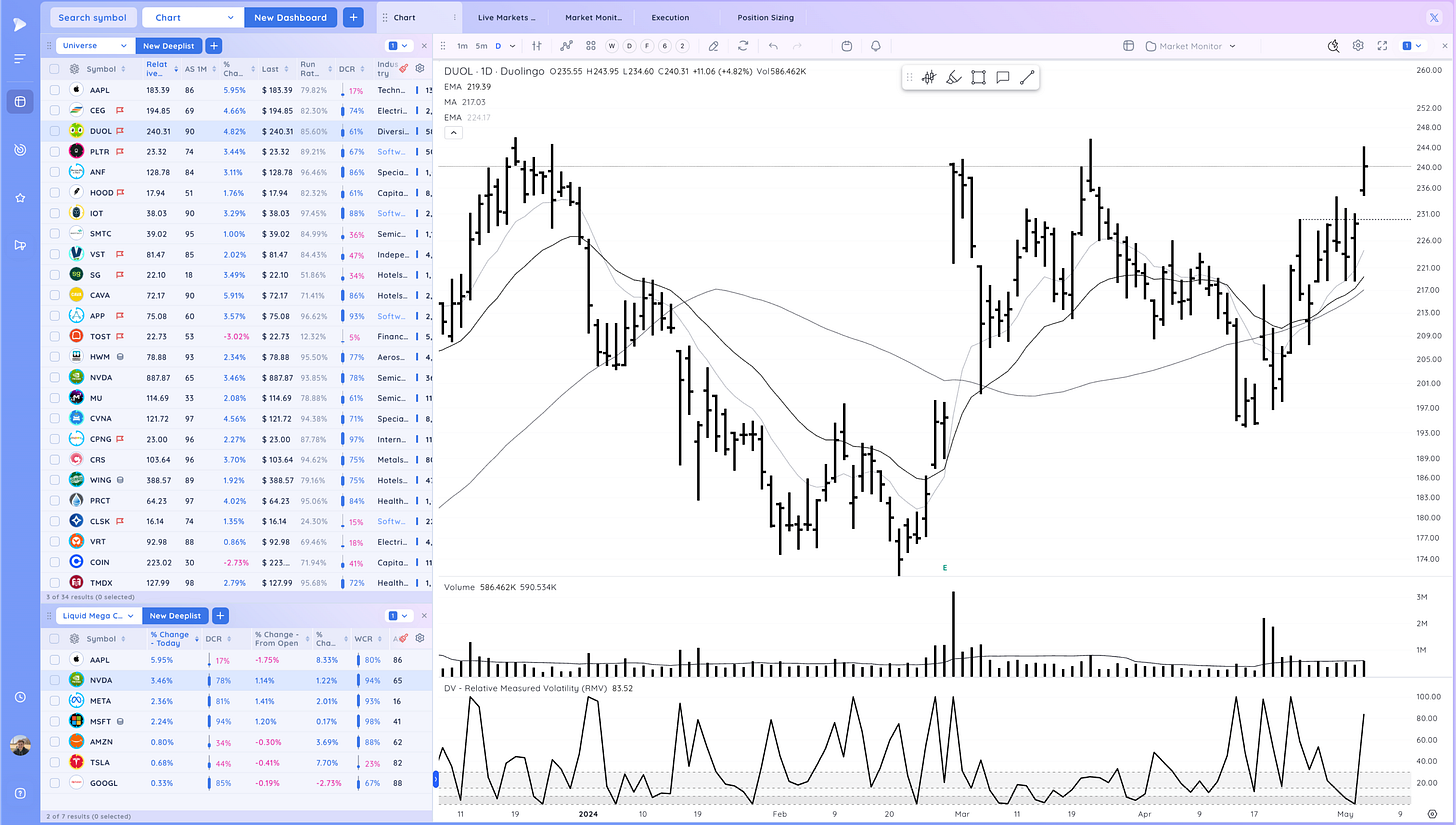Viewport: 1456px width, 825px height.
Task: Open the clock history sidebar icon
Action: pyautogui.click(x=19, y=697)
